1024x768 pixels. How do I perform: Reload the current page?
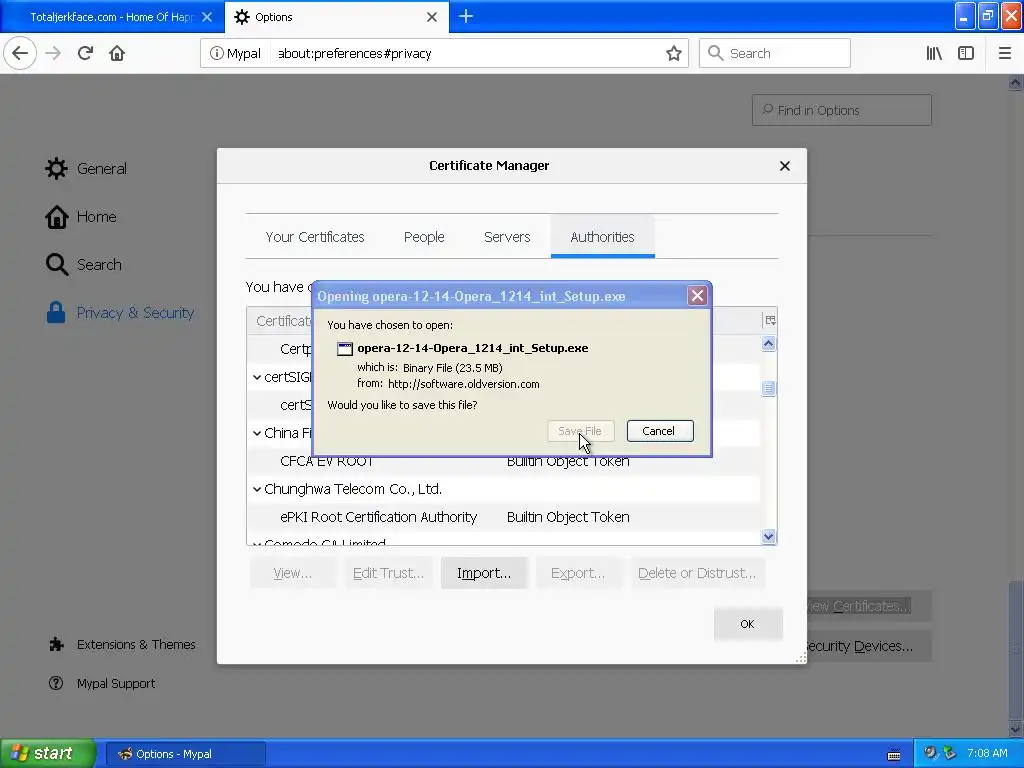[x=86, y=53]
